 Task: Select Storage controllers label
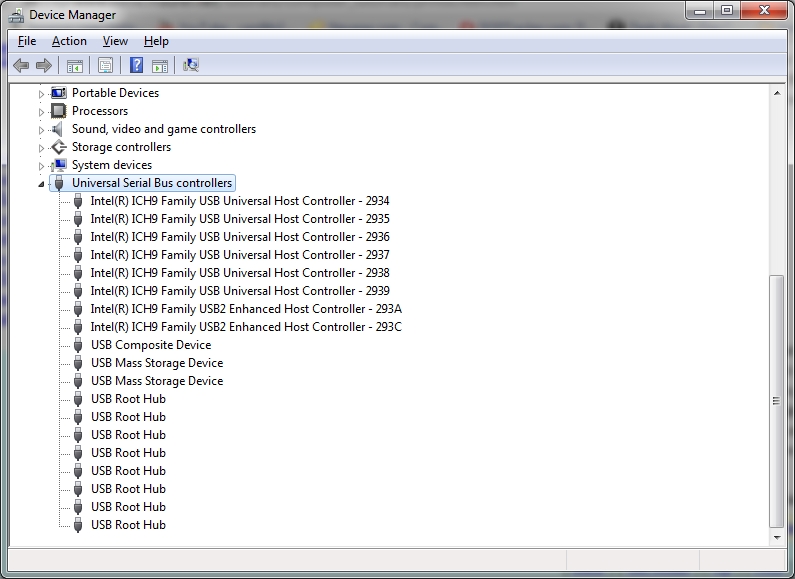(121, 147)
